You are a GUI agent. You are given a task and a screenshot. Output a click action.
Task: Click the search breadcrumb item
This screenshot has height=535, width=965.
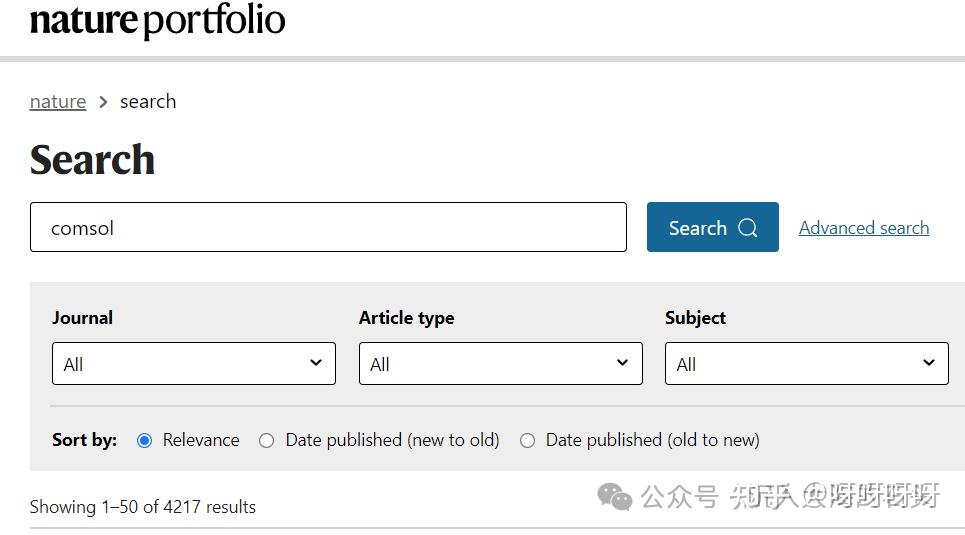148,102
